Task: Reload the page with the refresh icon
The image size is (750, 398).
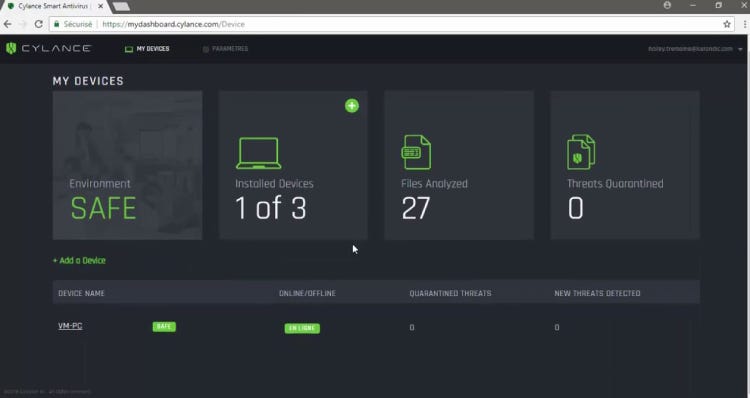Action: (39, 24)
